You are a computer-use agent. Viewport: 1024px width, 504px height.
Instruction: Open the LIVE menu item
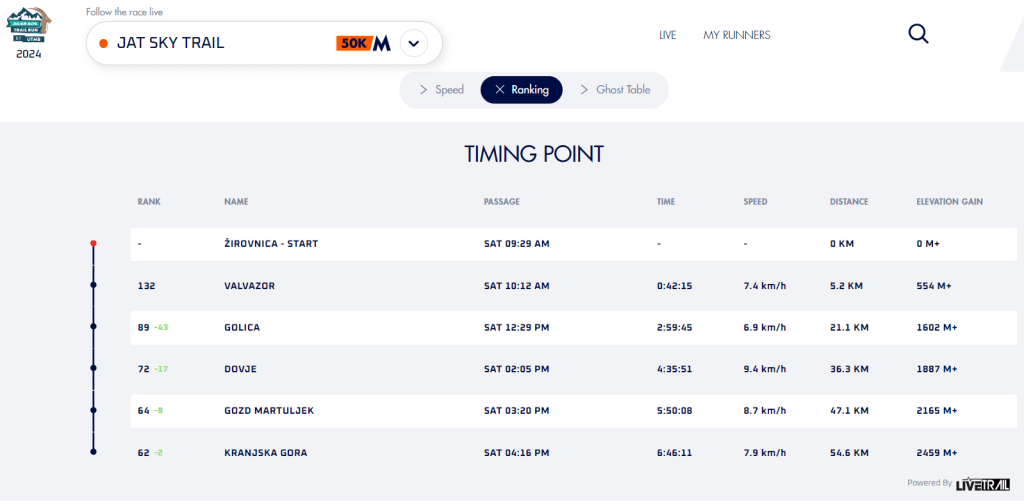tap(668, 35)
